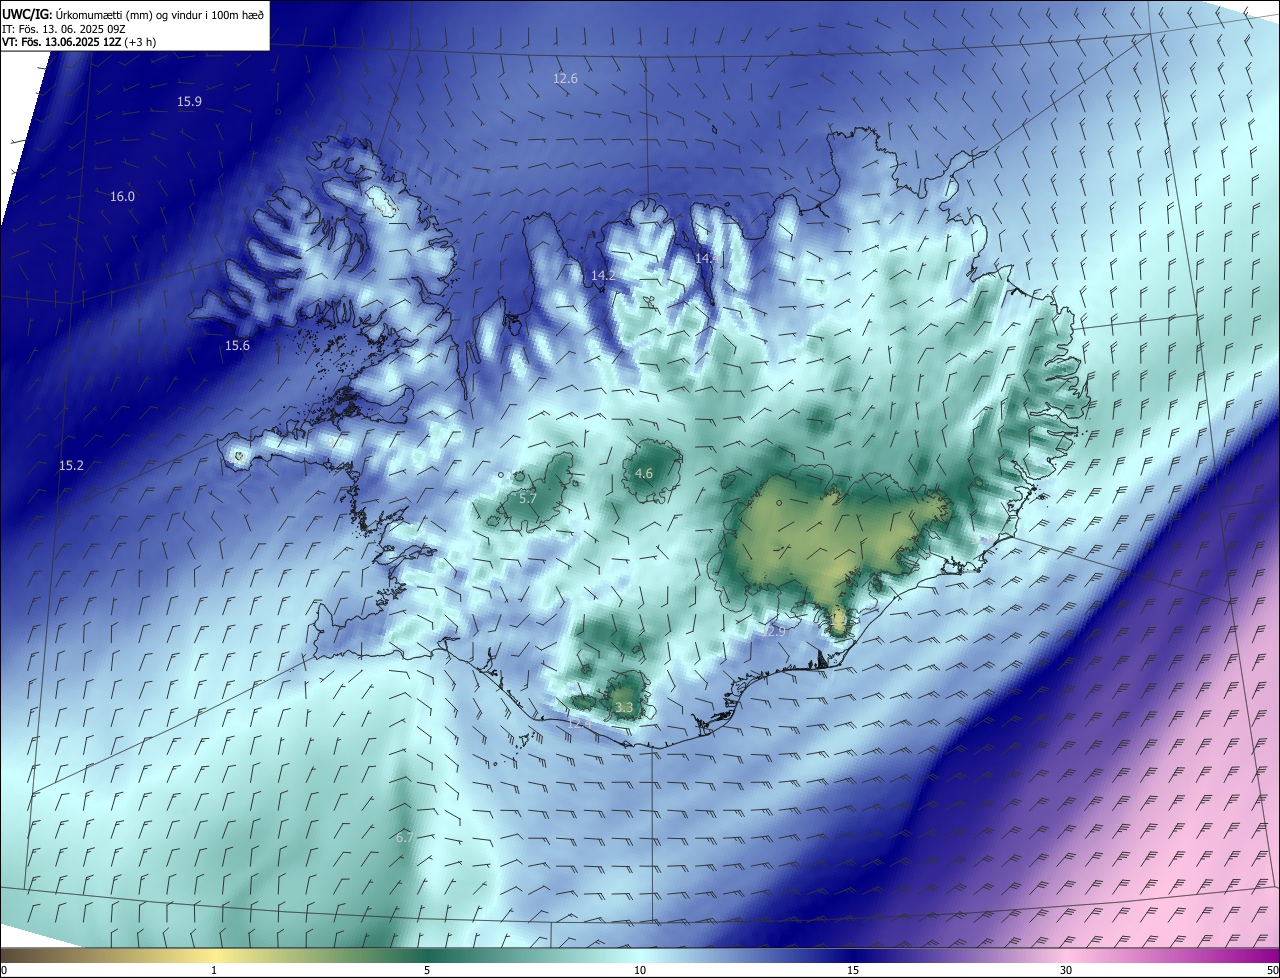The image size is (1280, 978).
Task: Click the title "Úrkomumætti (mm) og vindur í 100m hæð"
Action: click(x=159, y=14)
